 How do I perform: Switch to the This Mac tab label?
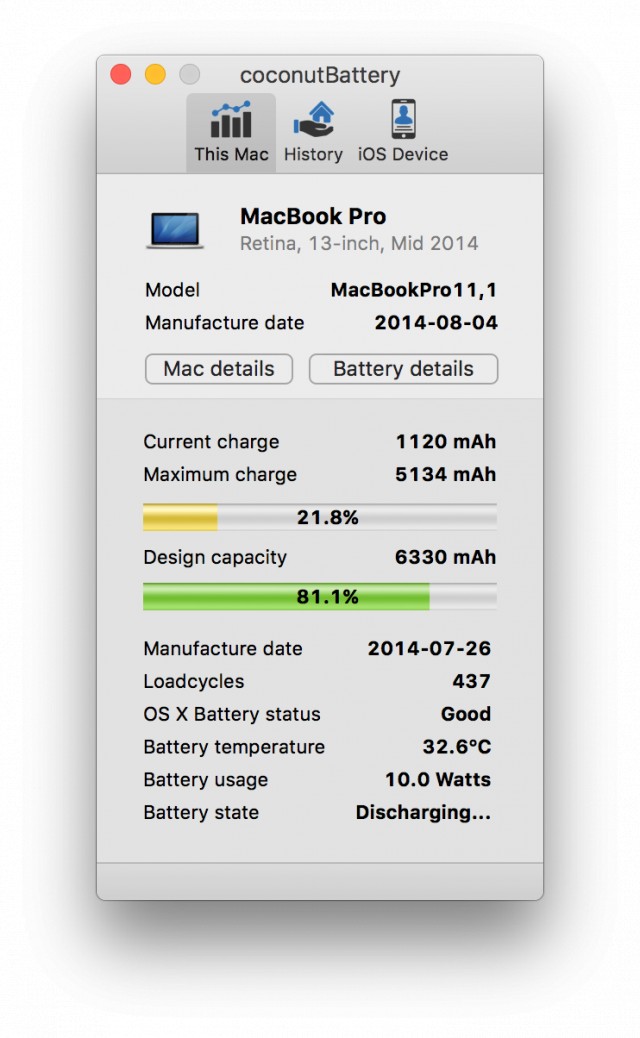pos(231,154)
